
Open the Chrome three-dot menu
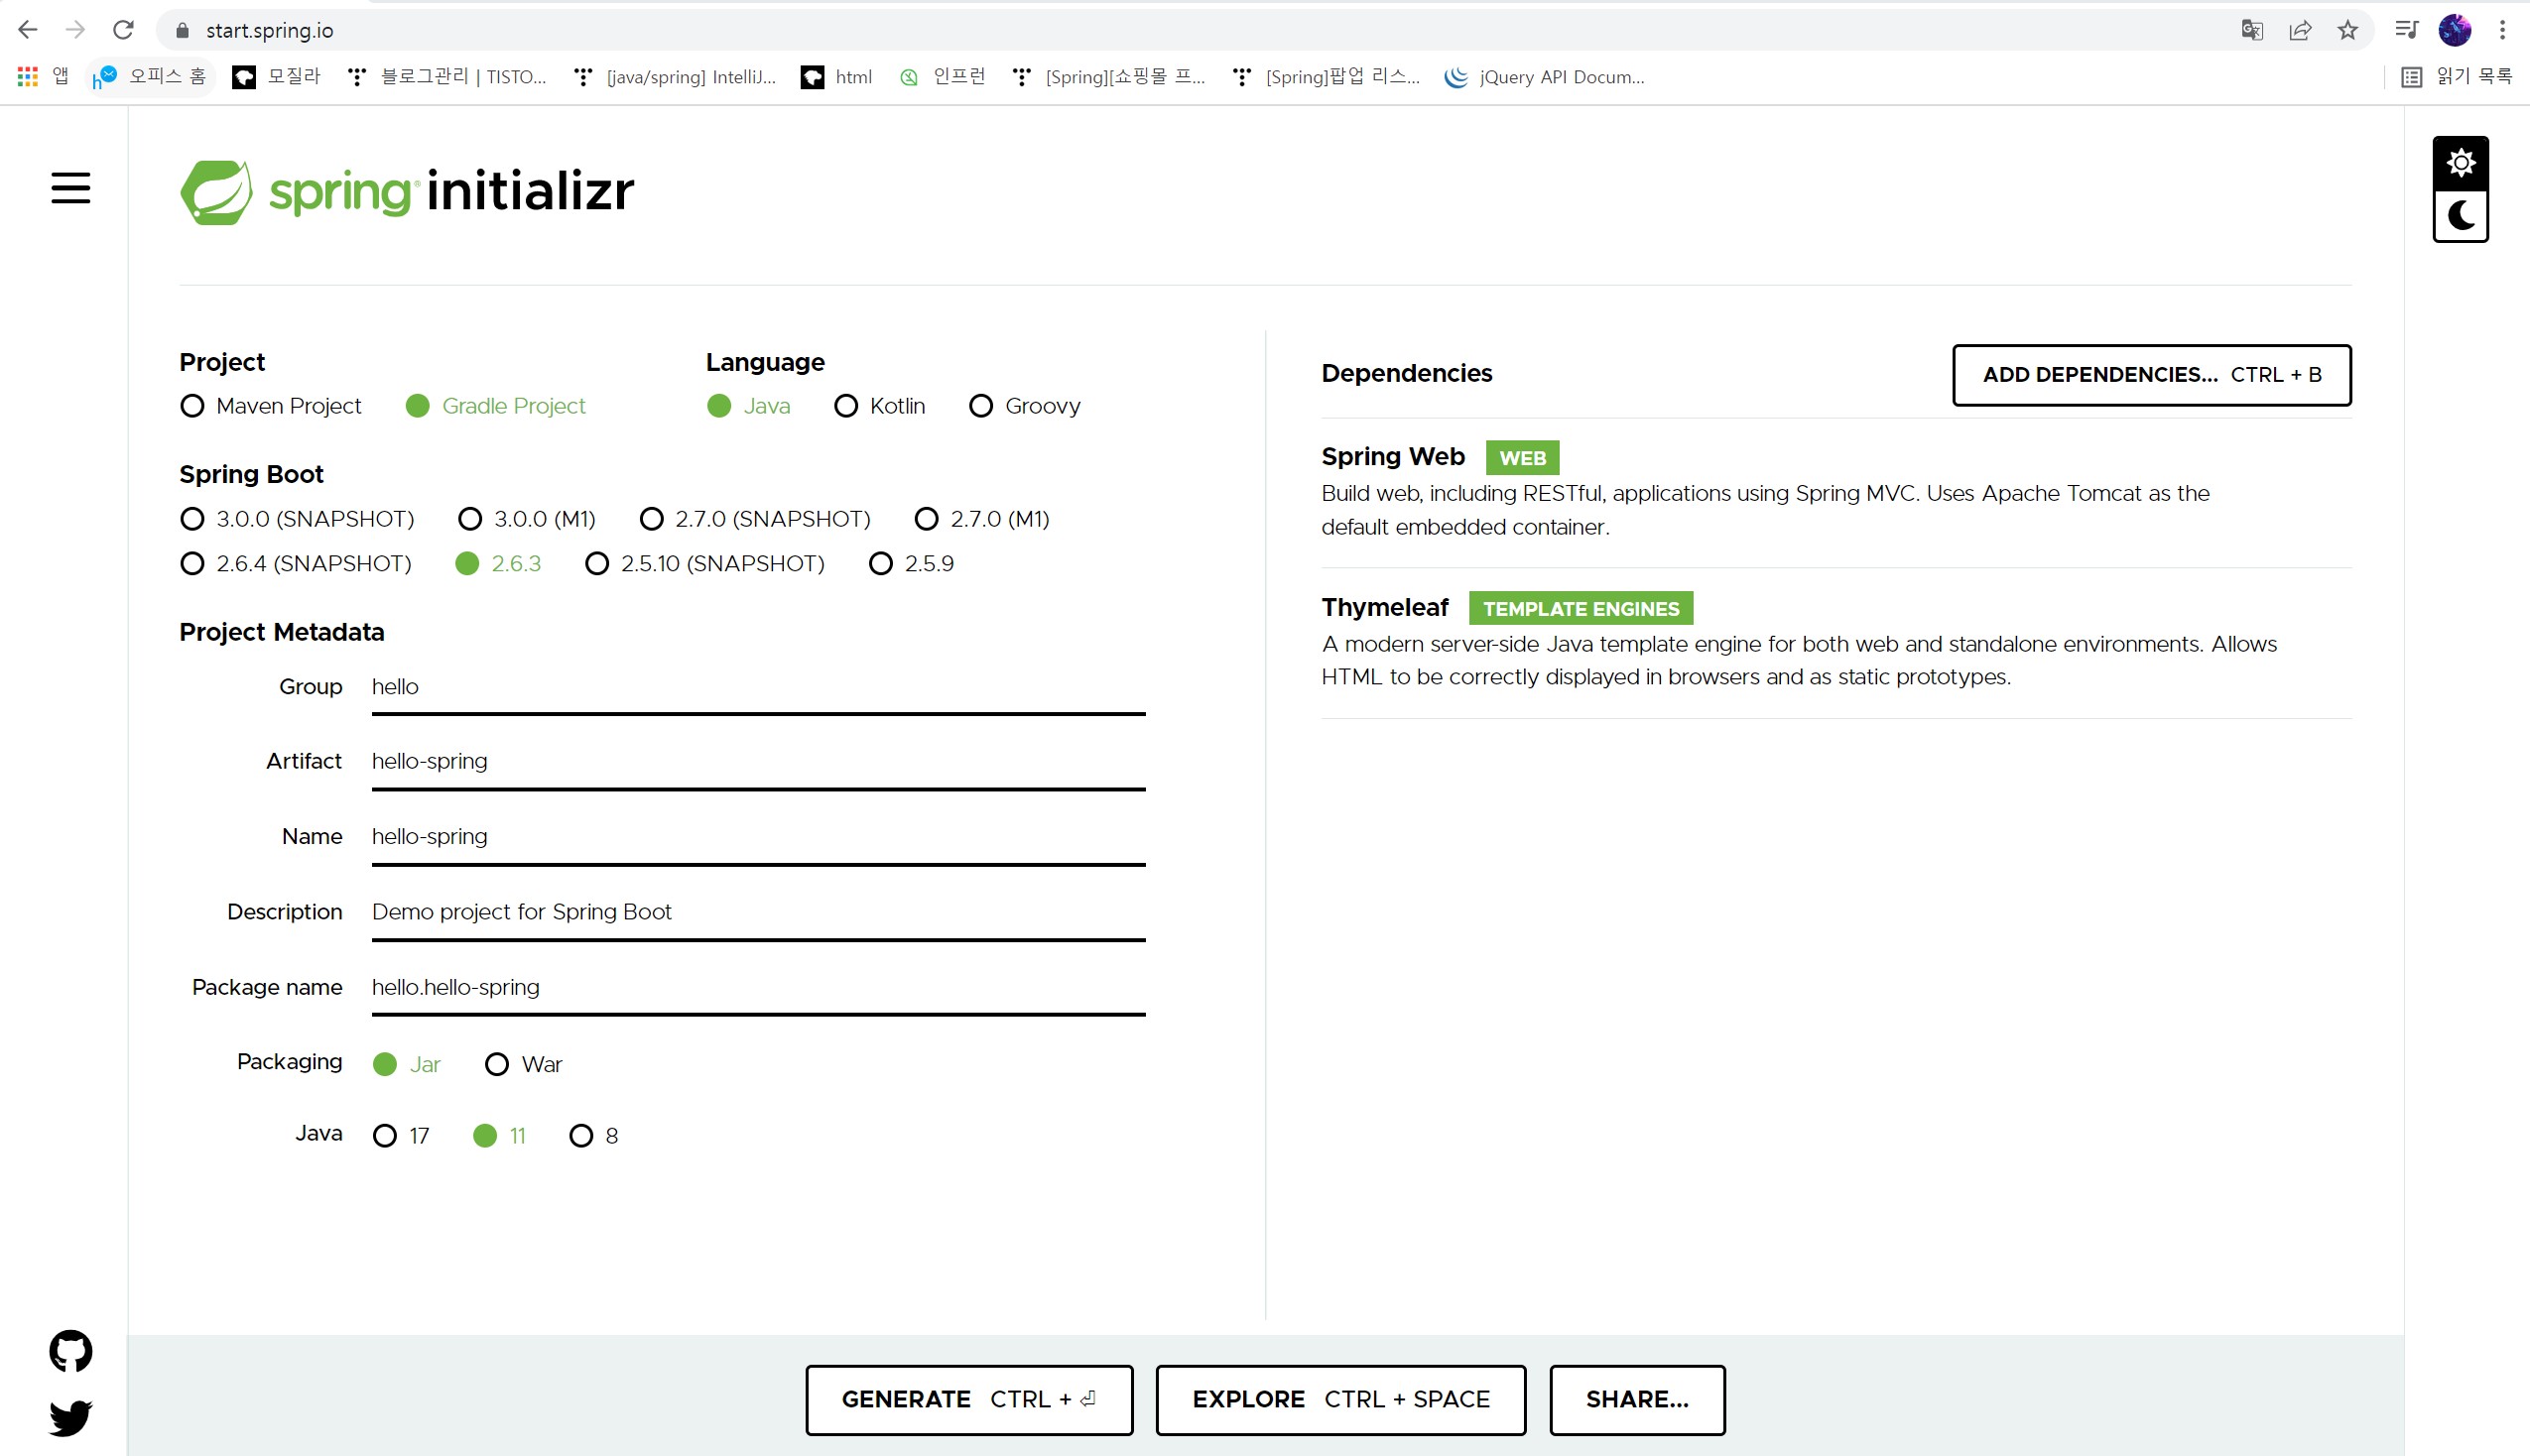[x=2502, y=30]
